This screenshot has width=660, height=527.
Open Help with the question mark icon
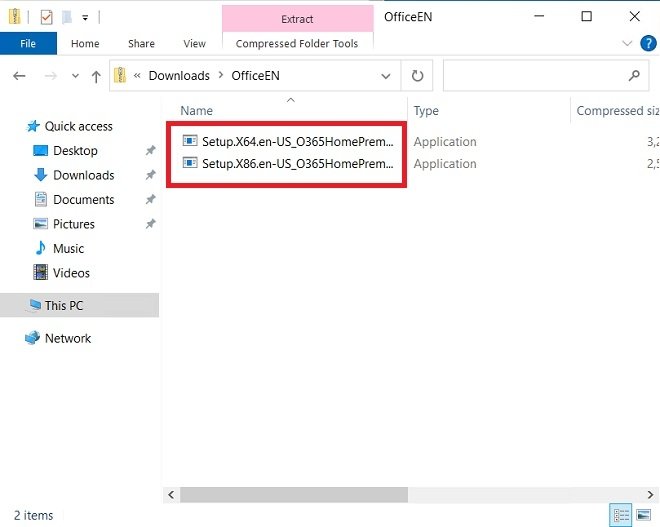[648, 43]
